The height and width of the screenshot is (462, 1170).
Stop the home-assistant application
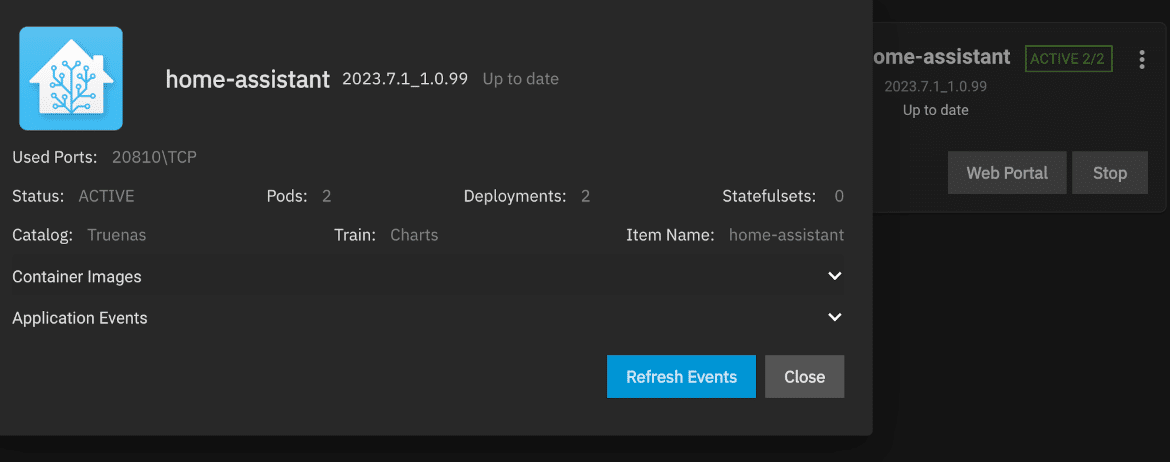[1110, 173]
